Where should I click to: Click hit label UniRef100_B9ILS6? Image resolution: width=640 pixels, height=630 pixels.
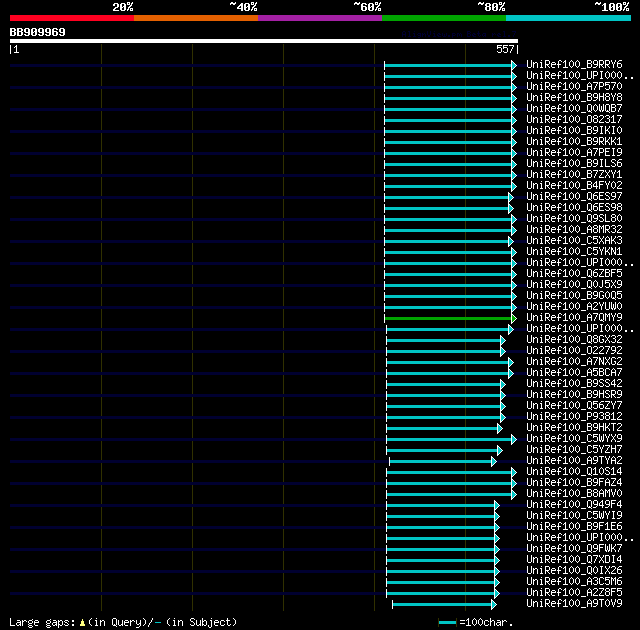pos(574,164)
